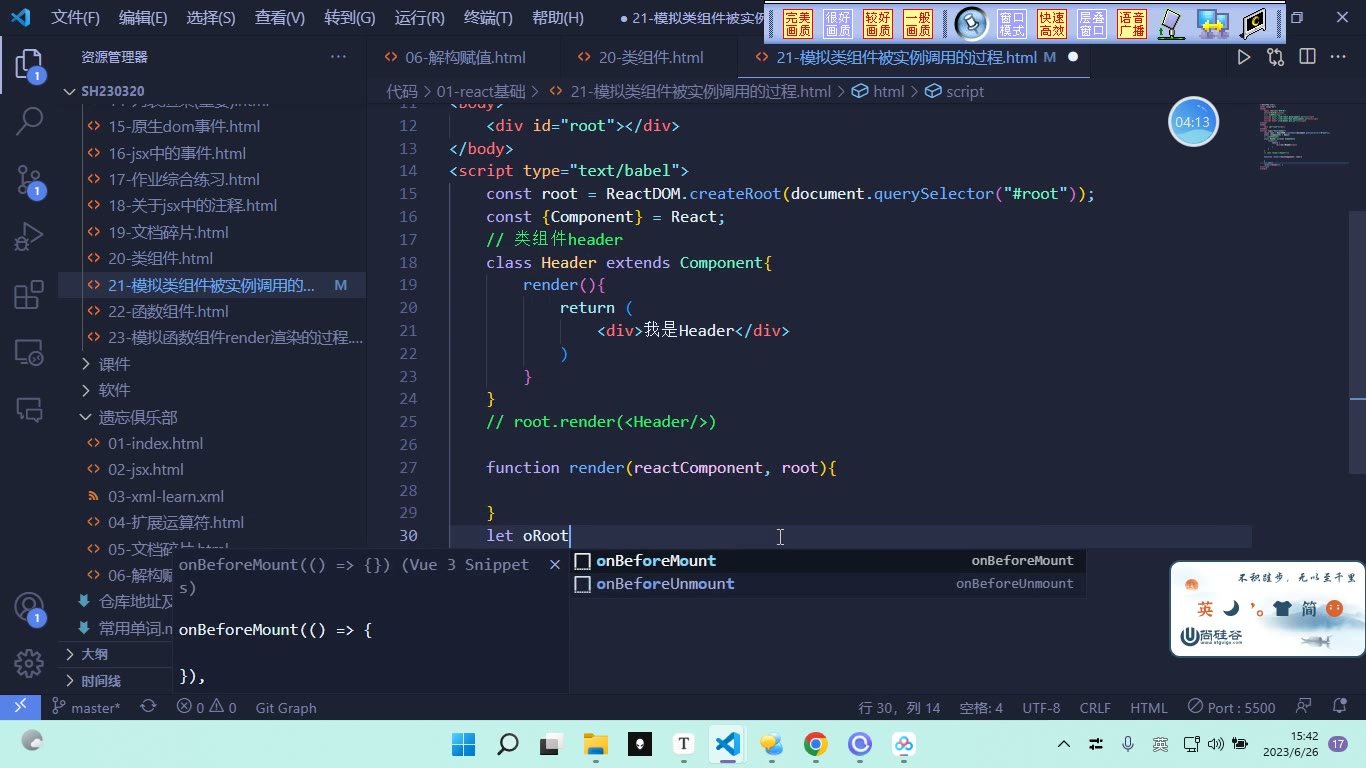Open the Extensions view icon

[x=29, y=294]
